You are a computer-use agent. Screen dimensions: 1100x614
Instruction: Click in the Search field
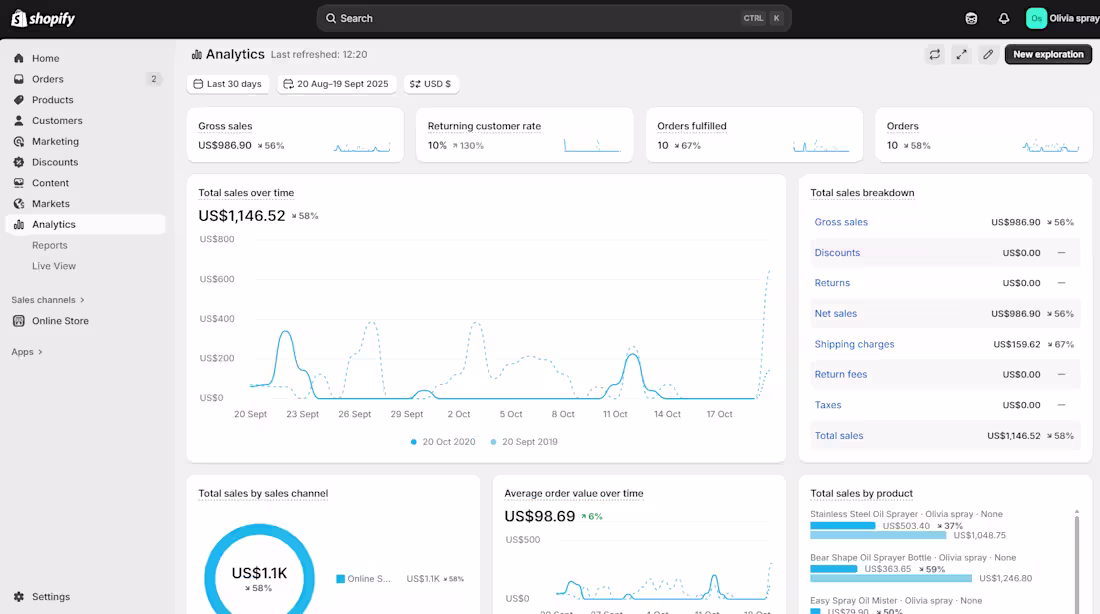(x=554, y=18)
